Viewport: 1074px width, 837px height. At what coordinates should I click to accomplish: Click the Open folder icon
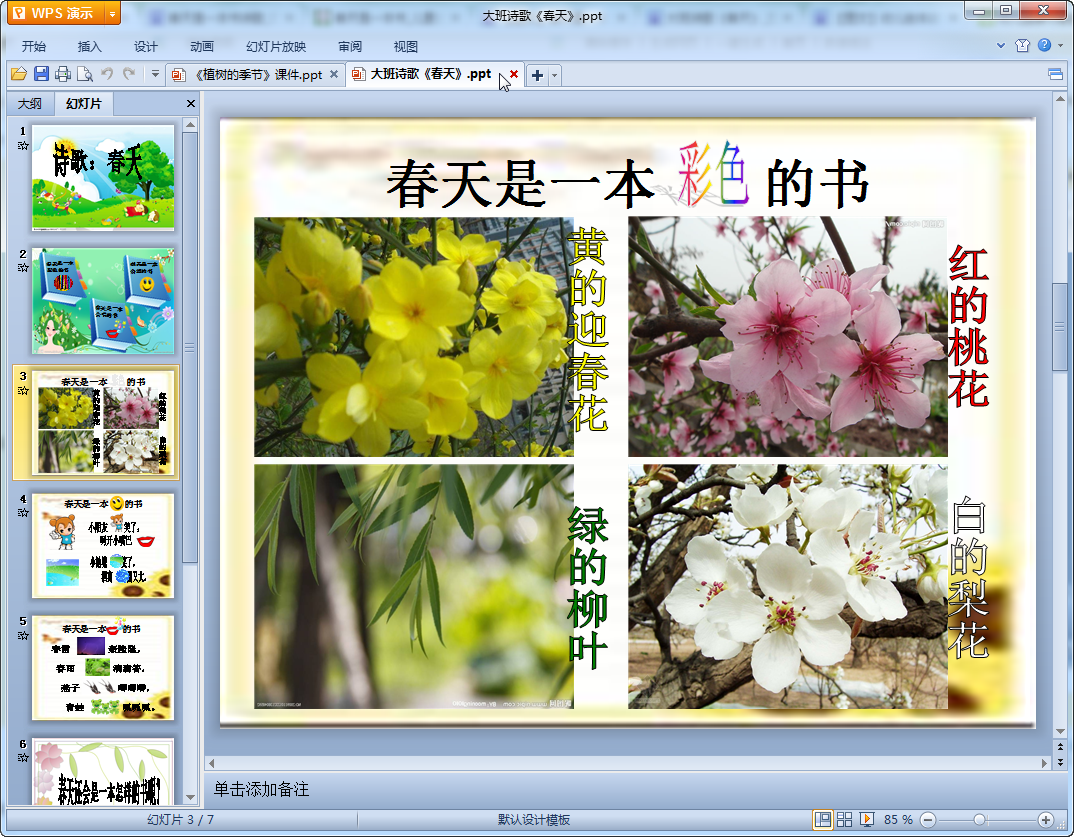tap(19, 74)
